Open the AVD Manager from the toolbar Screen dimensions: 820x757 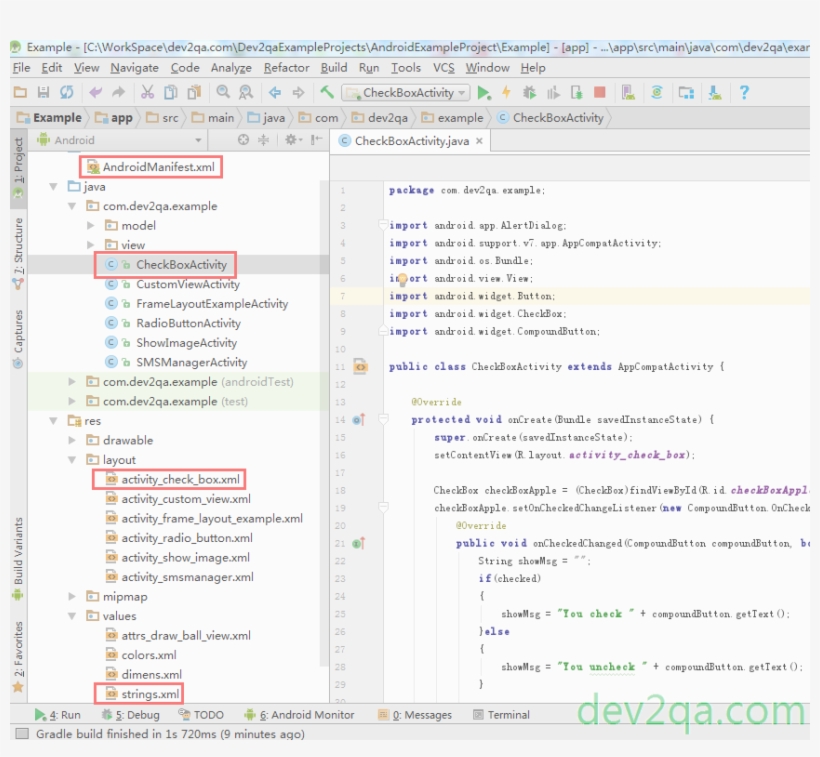point(627,92)
